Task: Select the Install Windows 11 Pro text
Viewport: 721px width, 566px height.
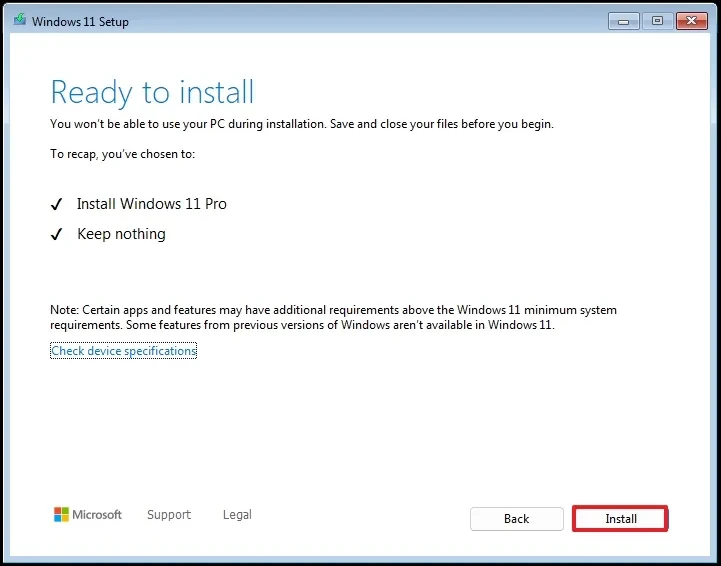Action: click(152, 204)
